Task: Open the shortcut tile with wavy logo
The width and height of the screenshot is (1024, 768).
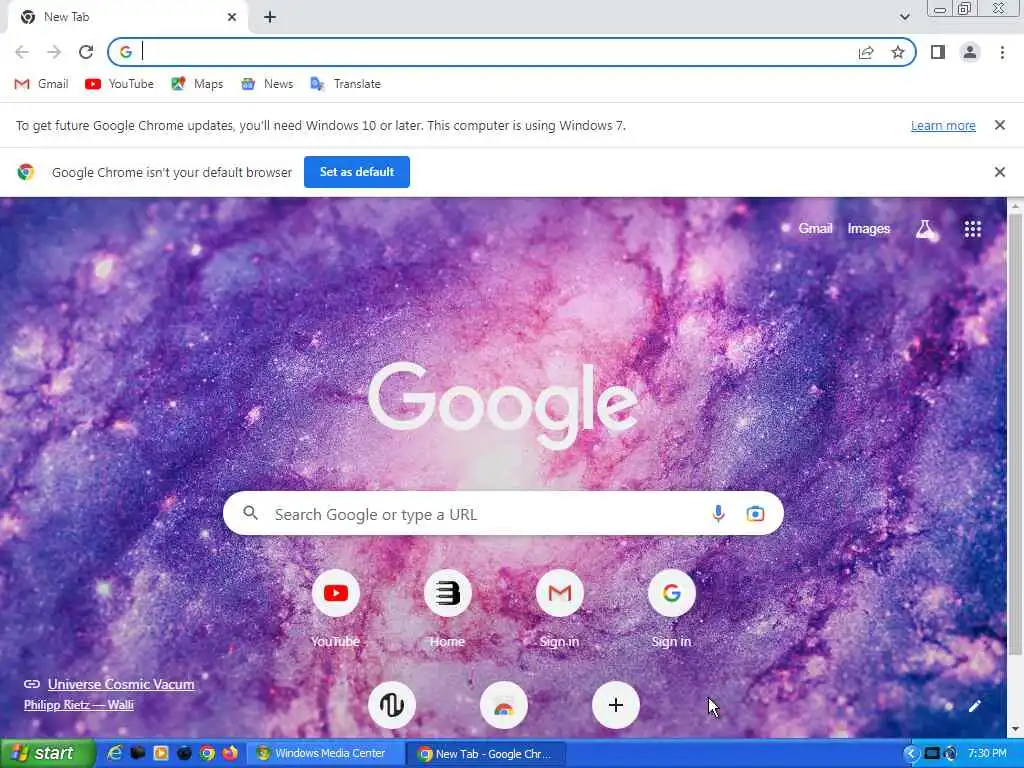Action: point(392,705)
